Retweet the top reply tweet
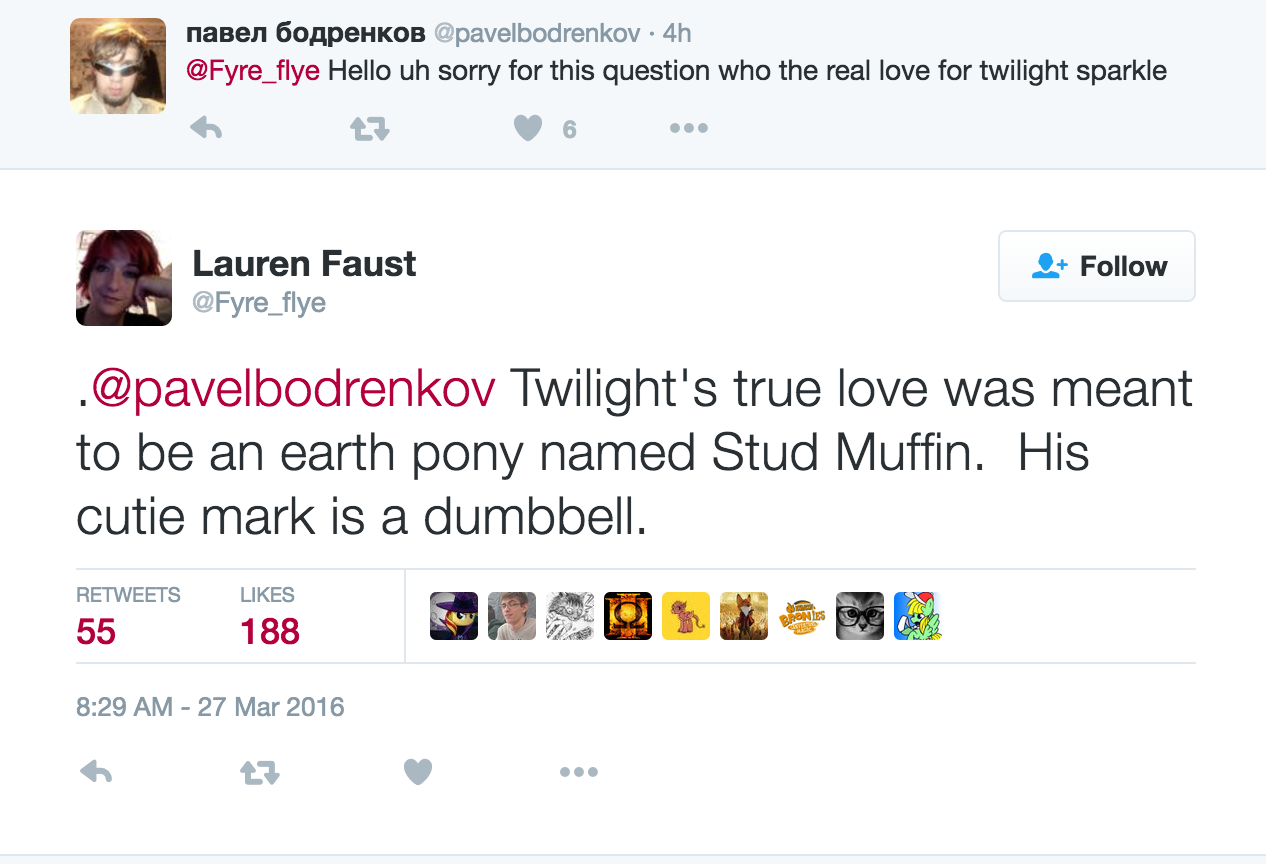Viewport: 1266px width, 864px height. tap(369, 128)
